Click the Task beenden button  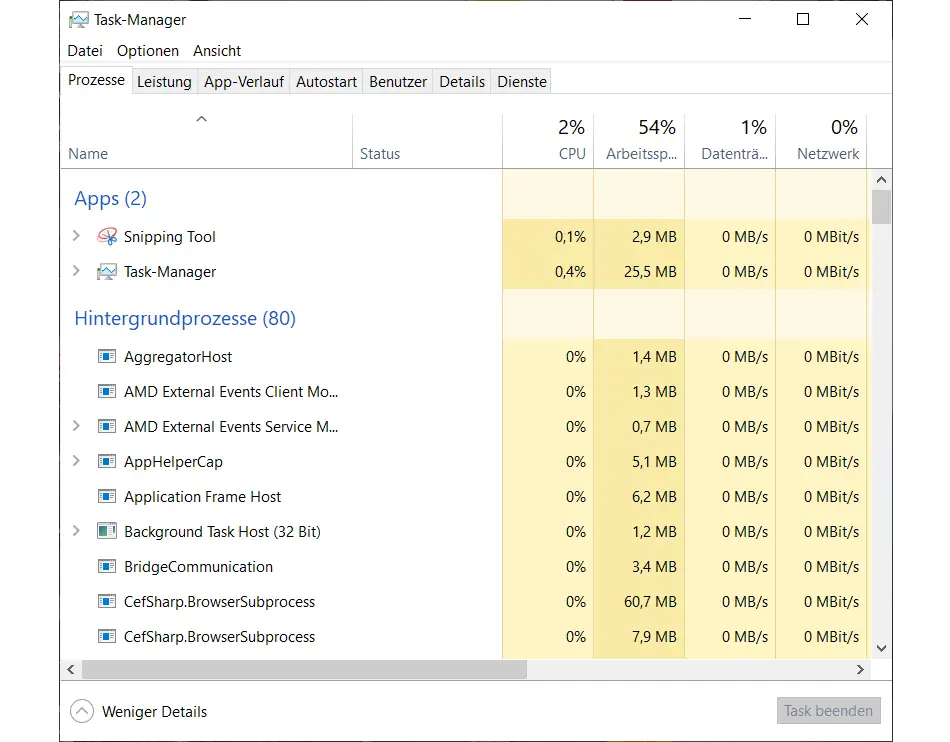(x=828, y=711)
